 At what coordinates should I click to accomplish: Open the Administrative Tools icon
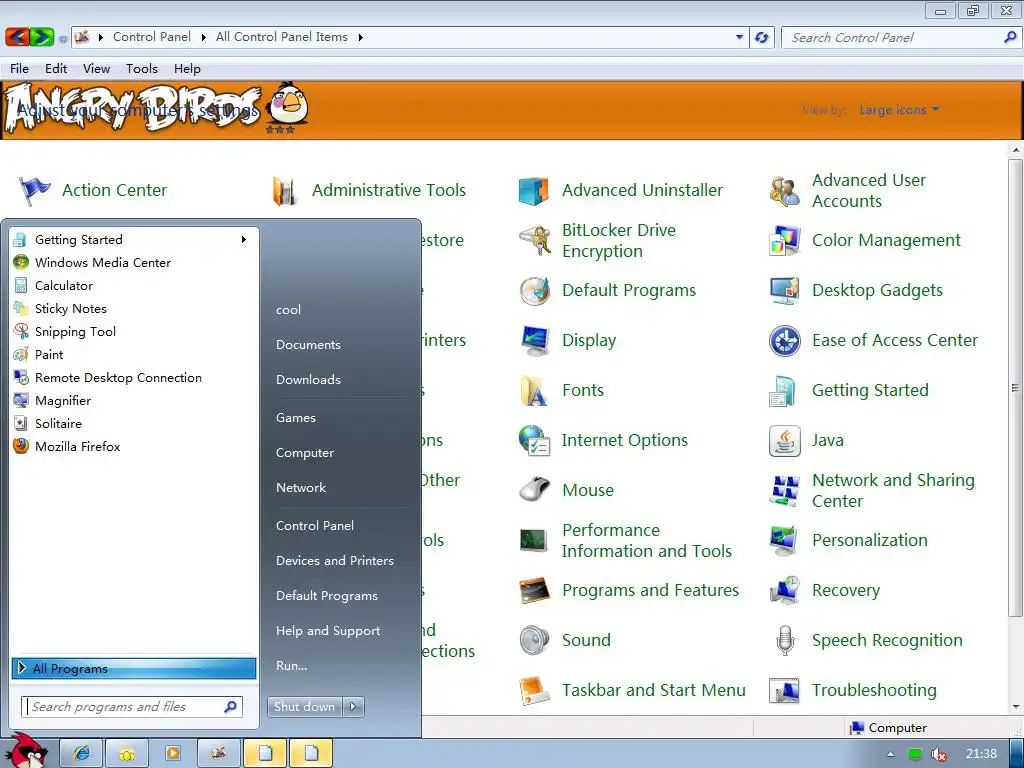285,191
